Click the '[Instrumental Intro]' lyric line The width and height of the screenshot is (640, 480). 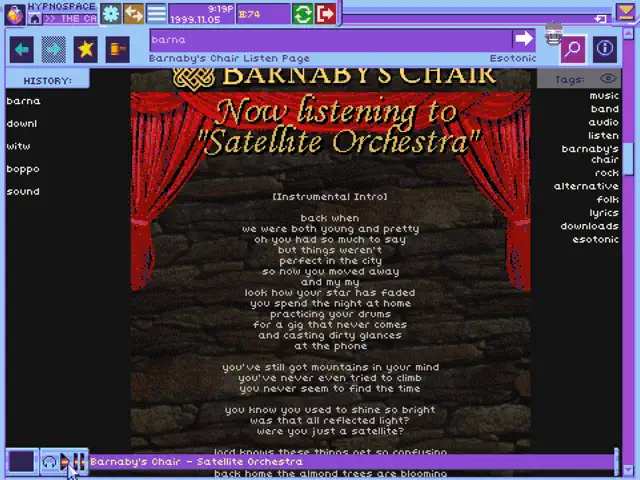pos(330,197)
